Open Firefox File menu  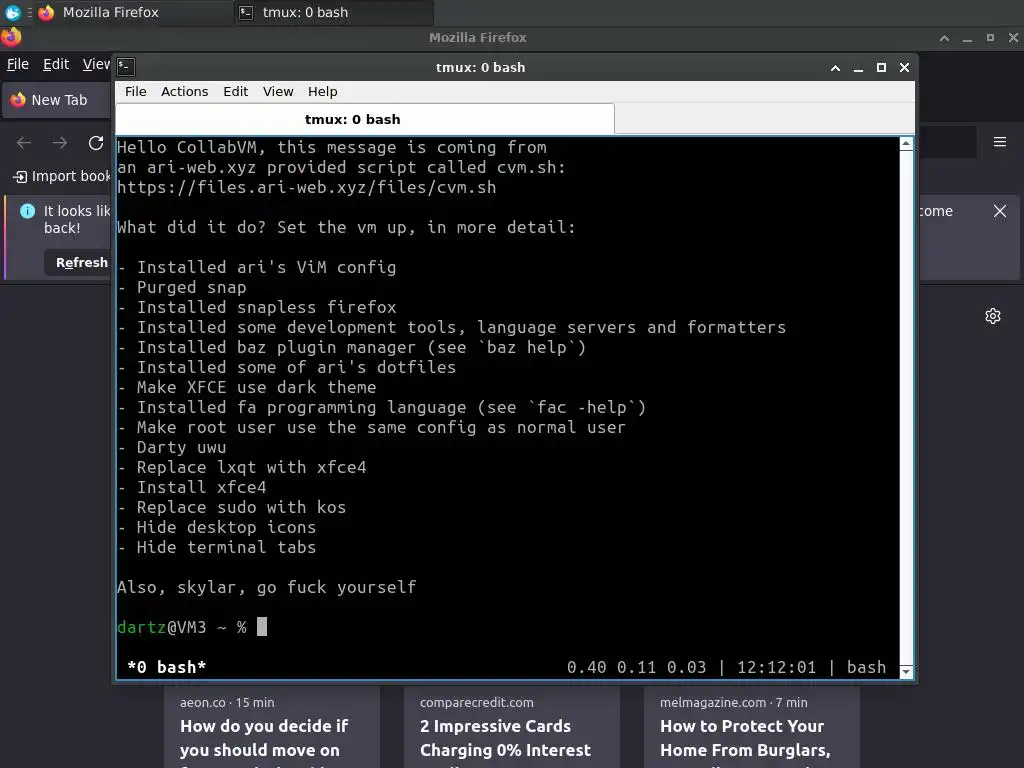click(x=18, y=64)
